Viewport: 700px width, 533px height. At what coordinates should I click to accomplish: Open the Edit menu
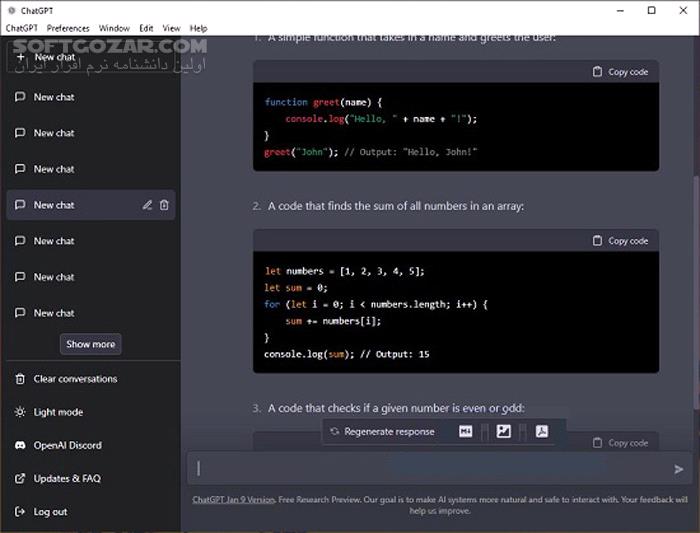click(146, 28)
